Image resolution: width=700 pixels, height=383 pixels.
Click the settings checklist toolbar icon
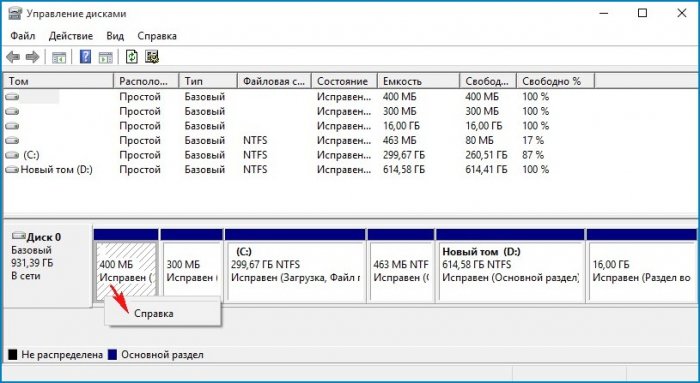point(152,57)
